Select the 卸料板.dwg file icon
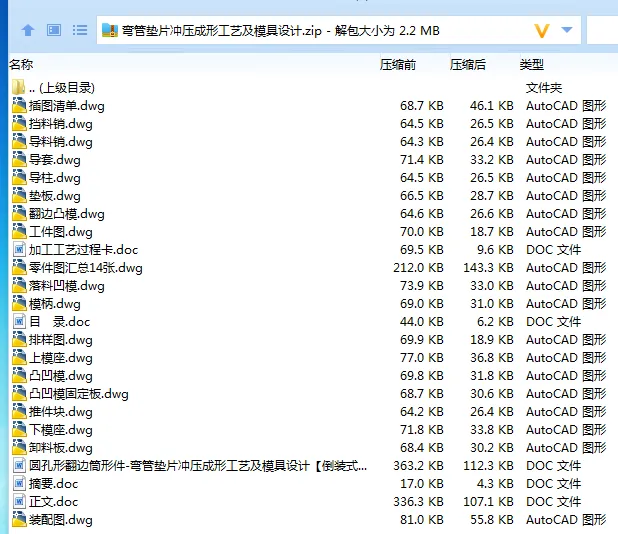The width and height of the screenshot is (618, 534). coord(19,448)
